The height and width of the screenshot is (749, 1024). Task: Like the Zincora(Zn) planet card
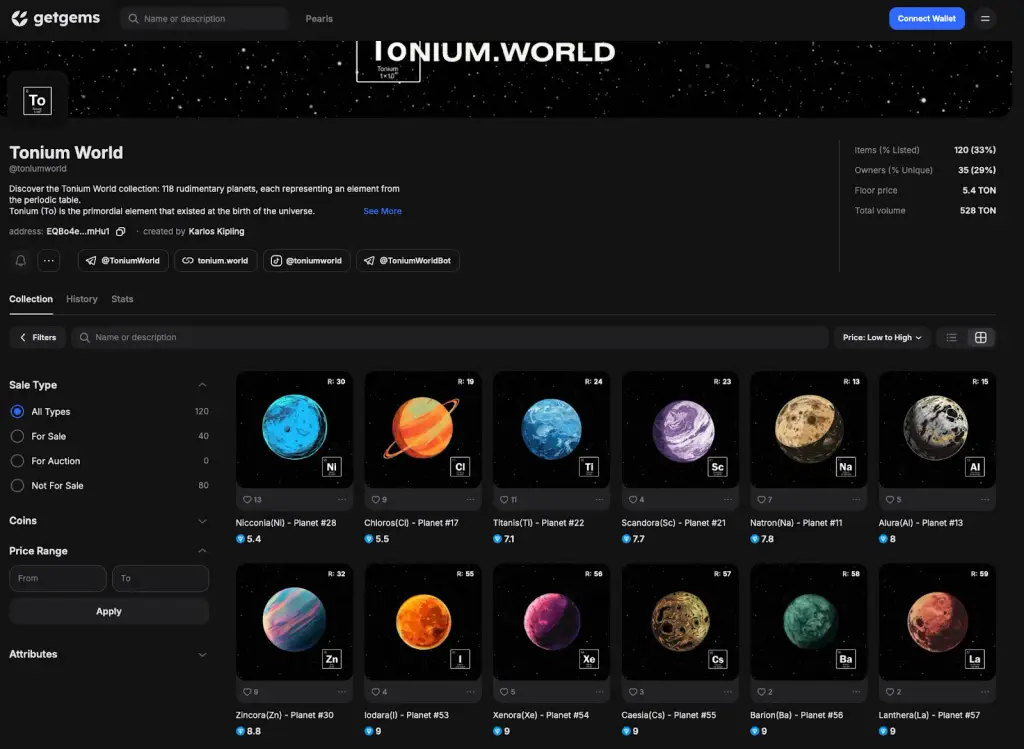[x=247, y=692]
